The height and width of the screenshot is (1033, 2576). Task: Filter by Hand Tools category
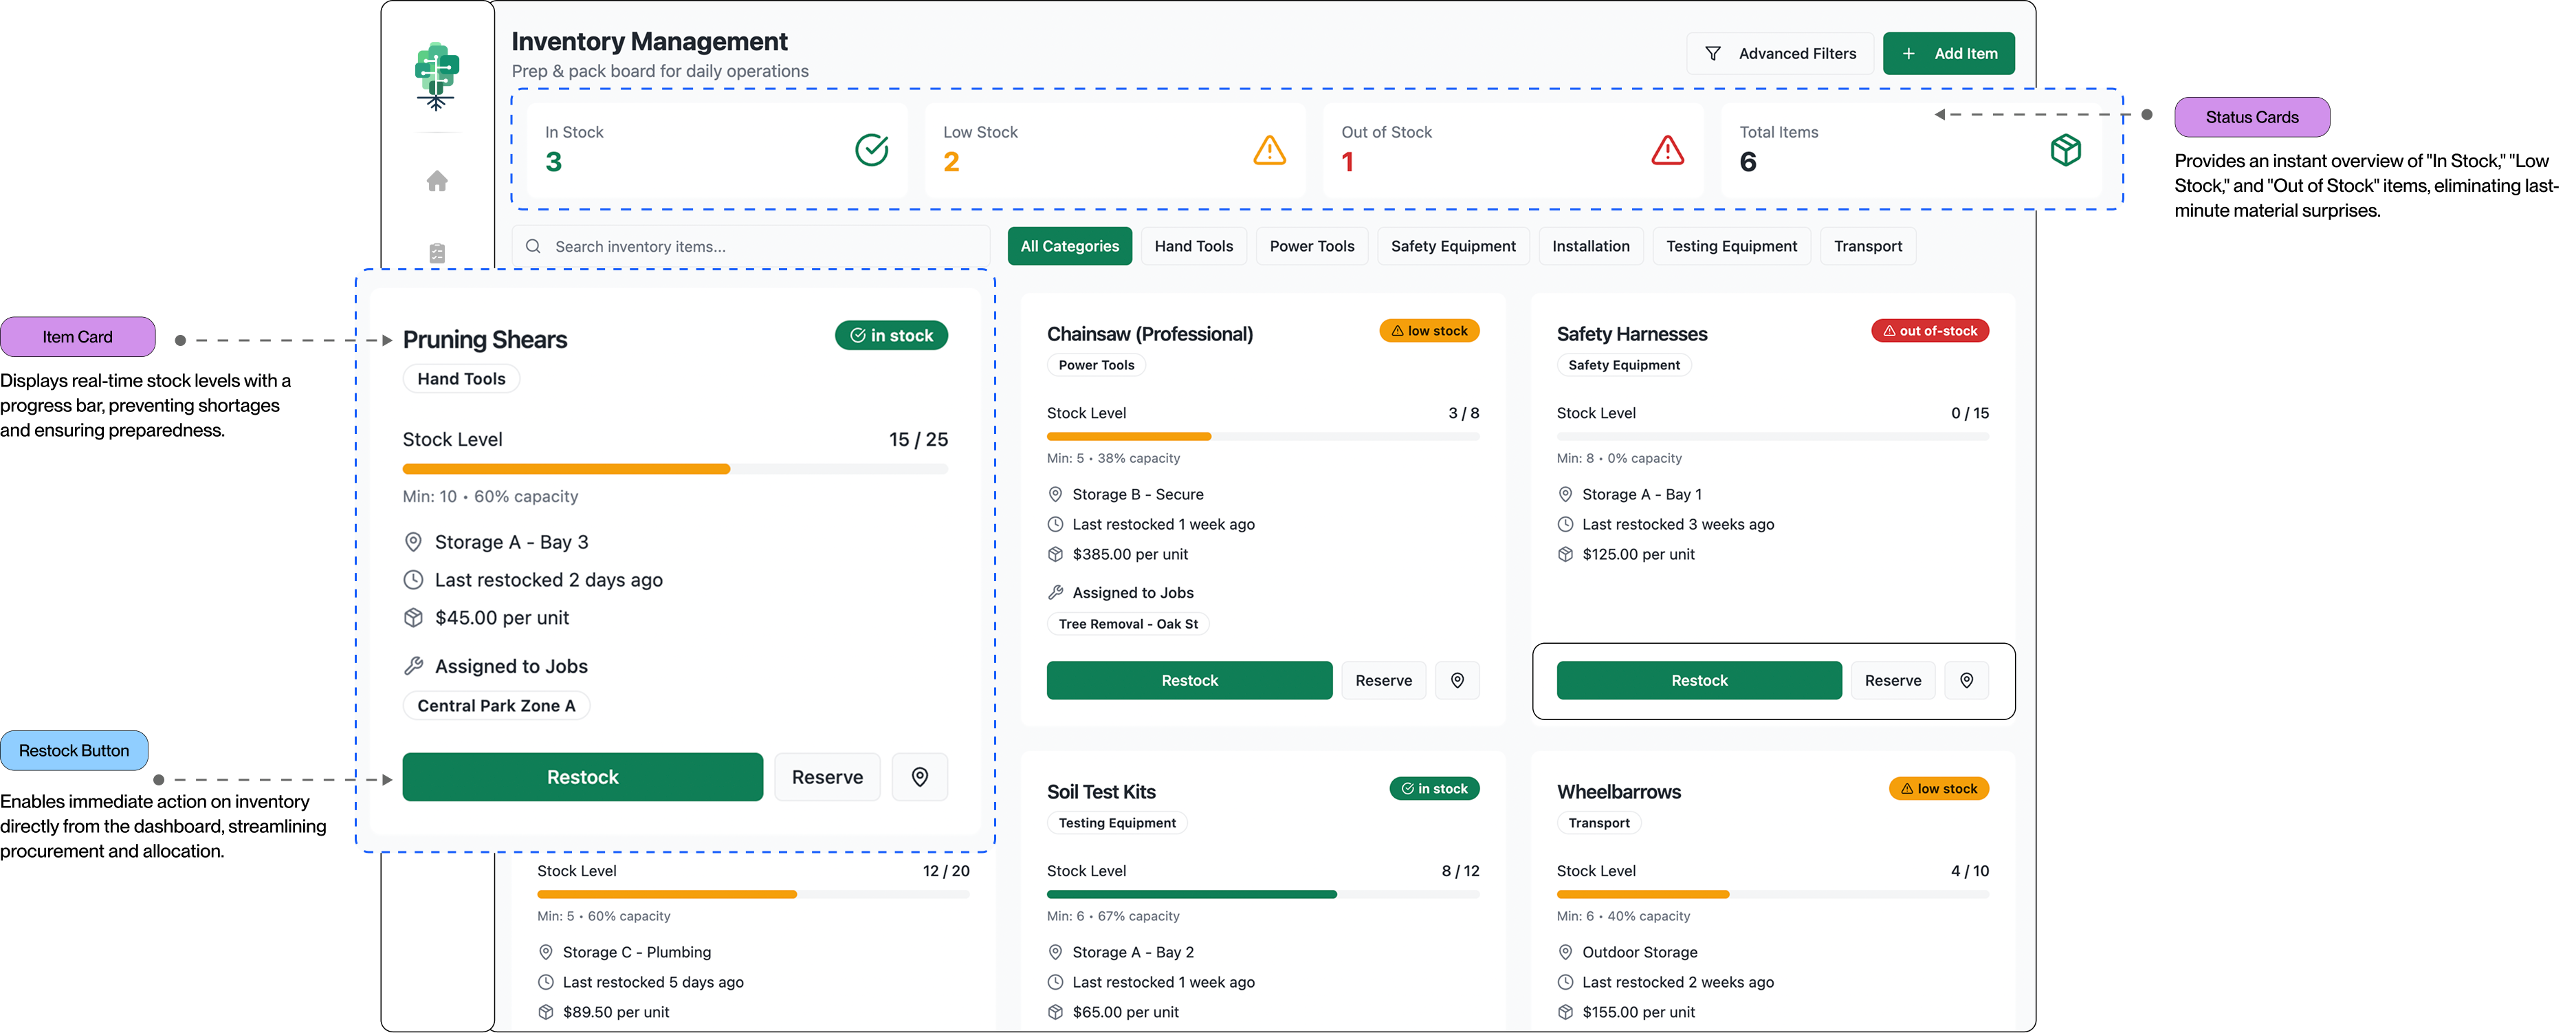[x=1193, y=246]
